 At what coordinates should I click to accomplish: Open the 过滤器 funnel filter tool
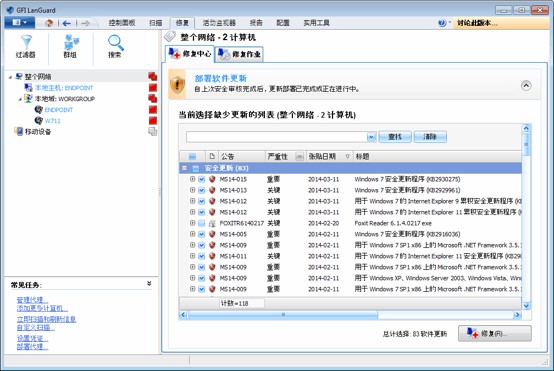pyautogui.click(x=26, y=46)
